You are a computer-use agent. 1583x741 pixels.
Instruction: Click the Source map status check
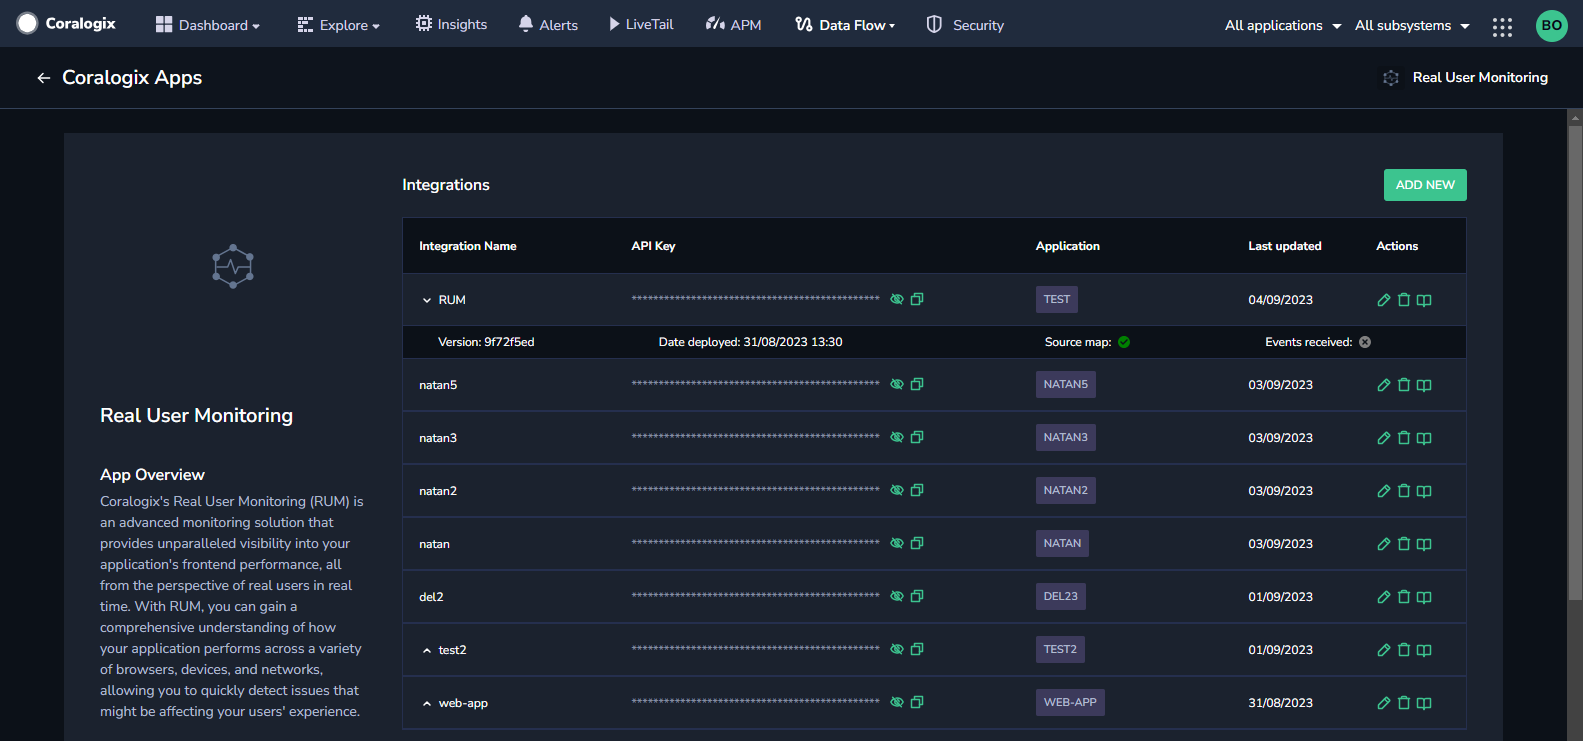[x=1124, y=342]
